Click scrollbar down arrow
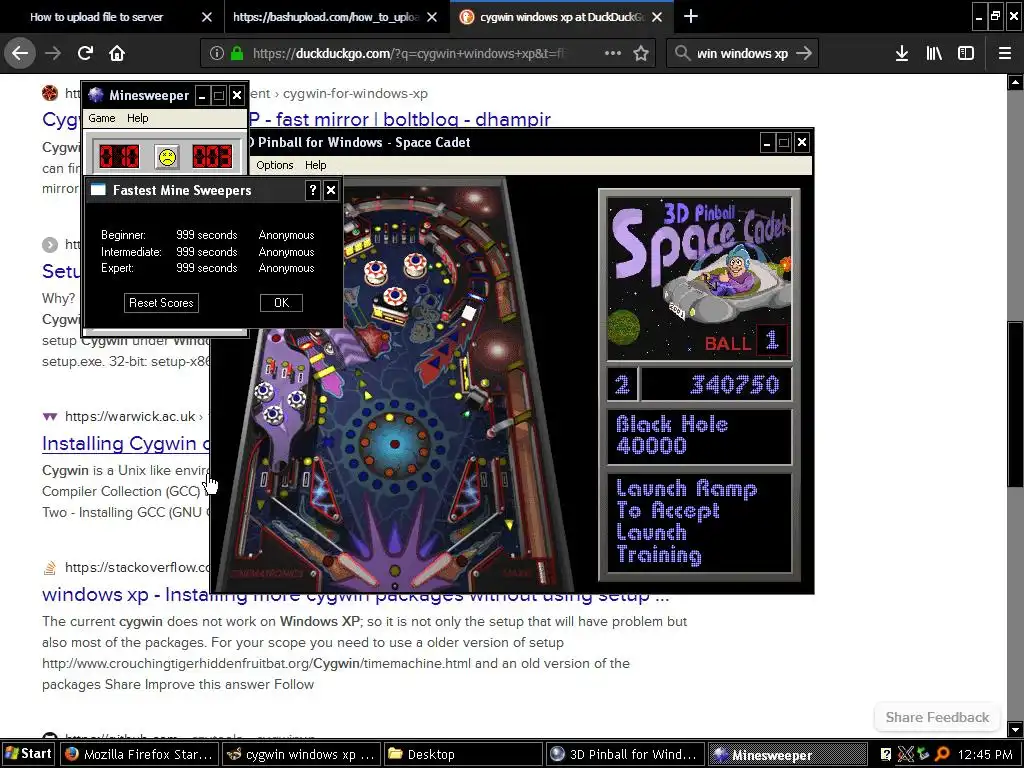1024x768 pixels. coord(1015,729)
